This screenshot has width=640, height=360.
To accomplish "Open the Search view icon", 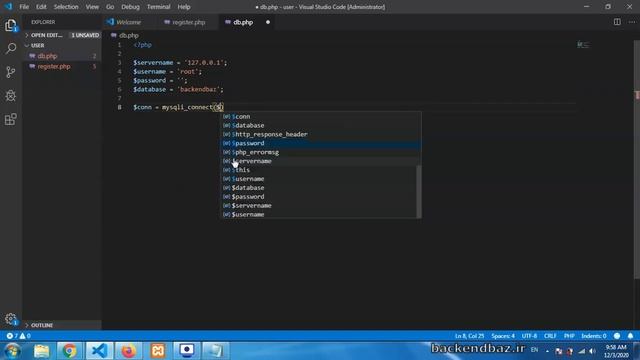I will click(x=11, y=49).
